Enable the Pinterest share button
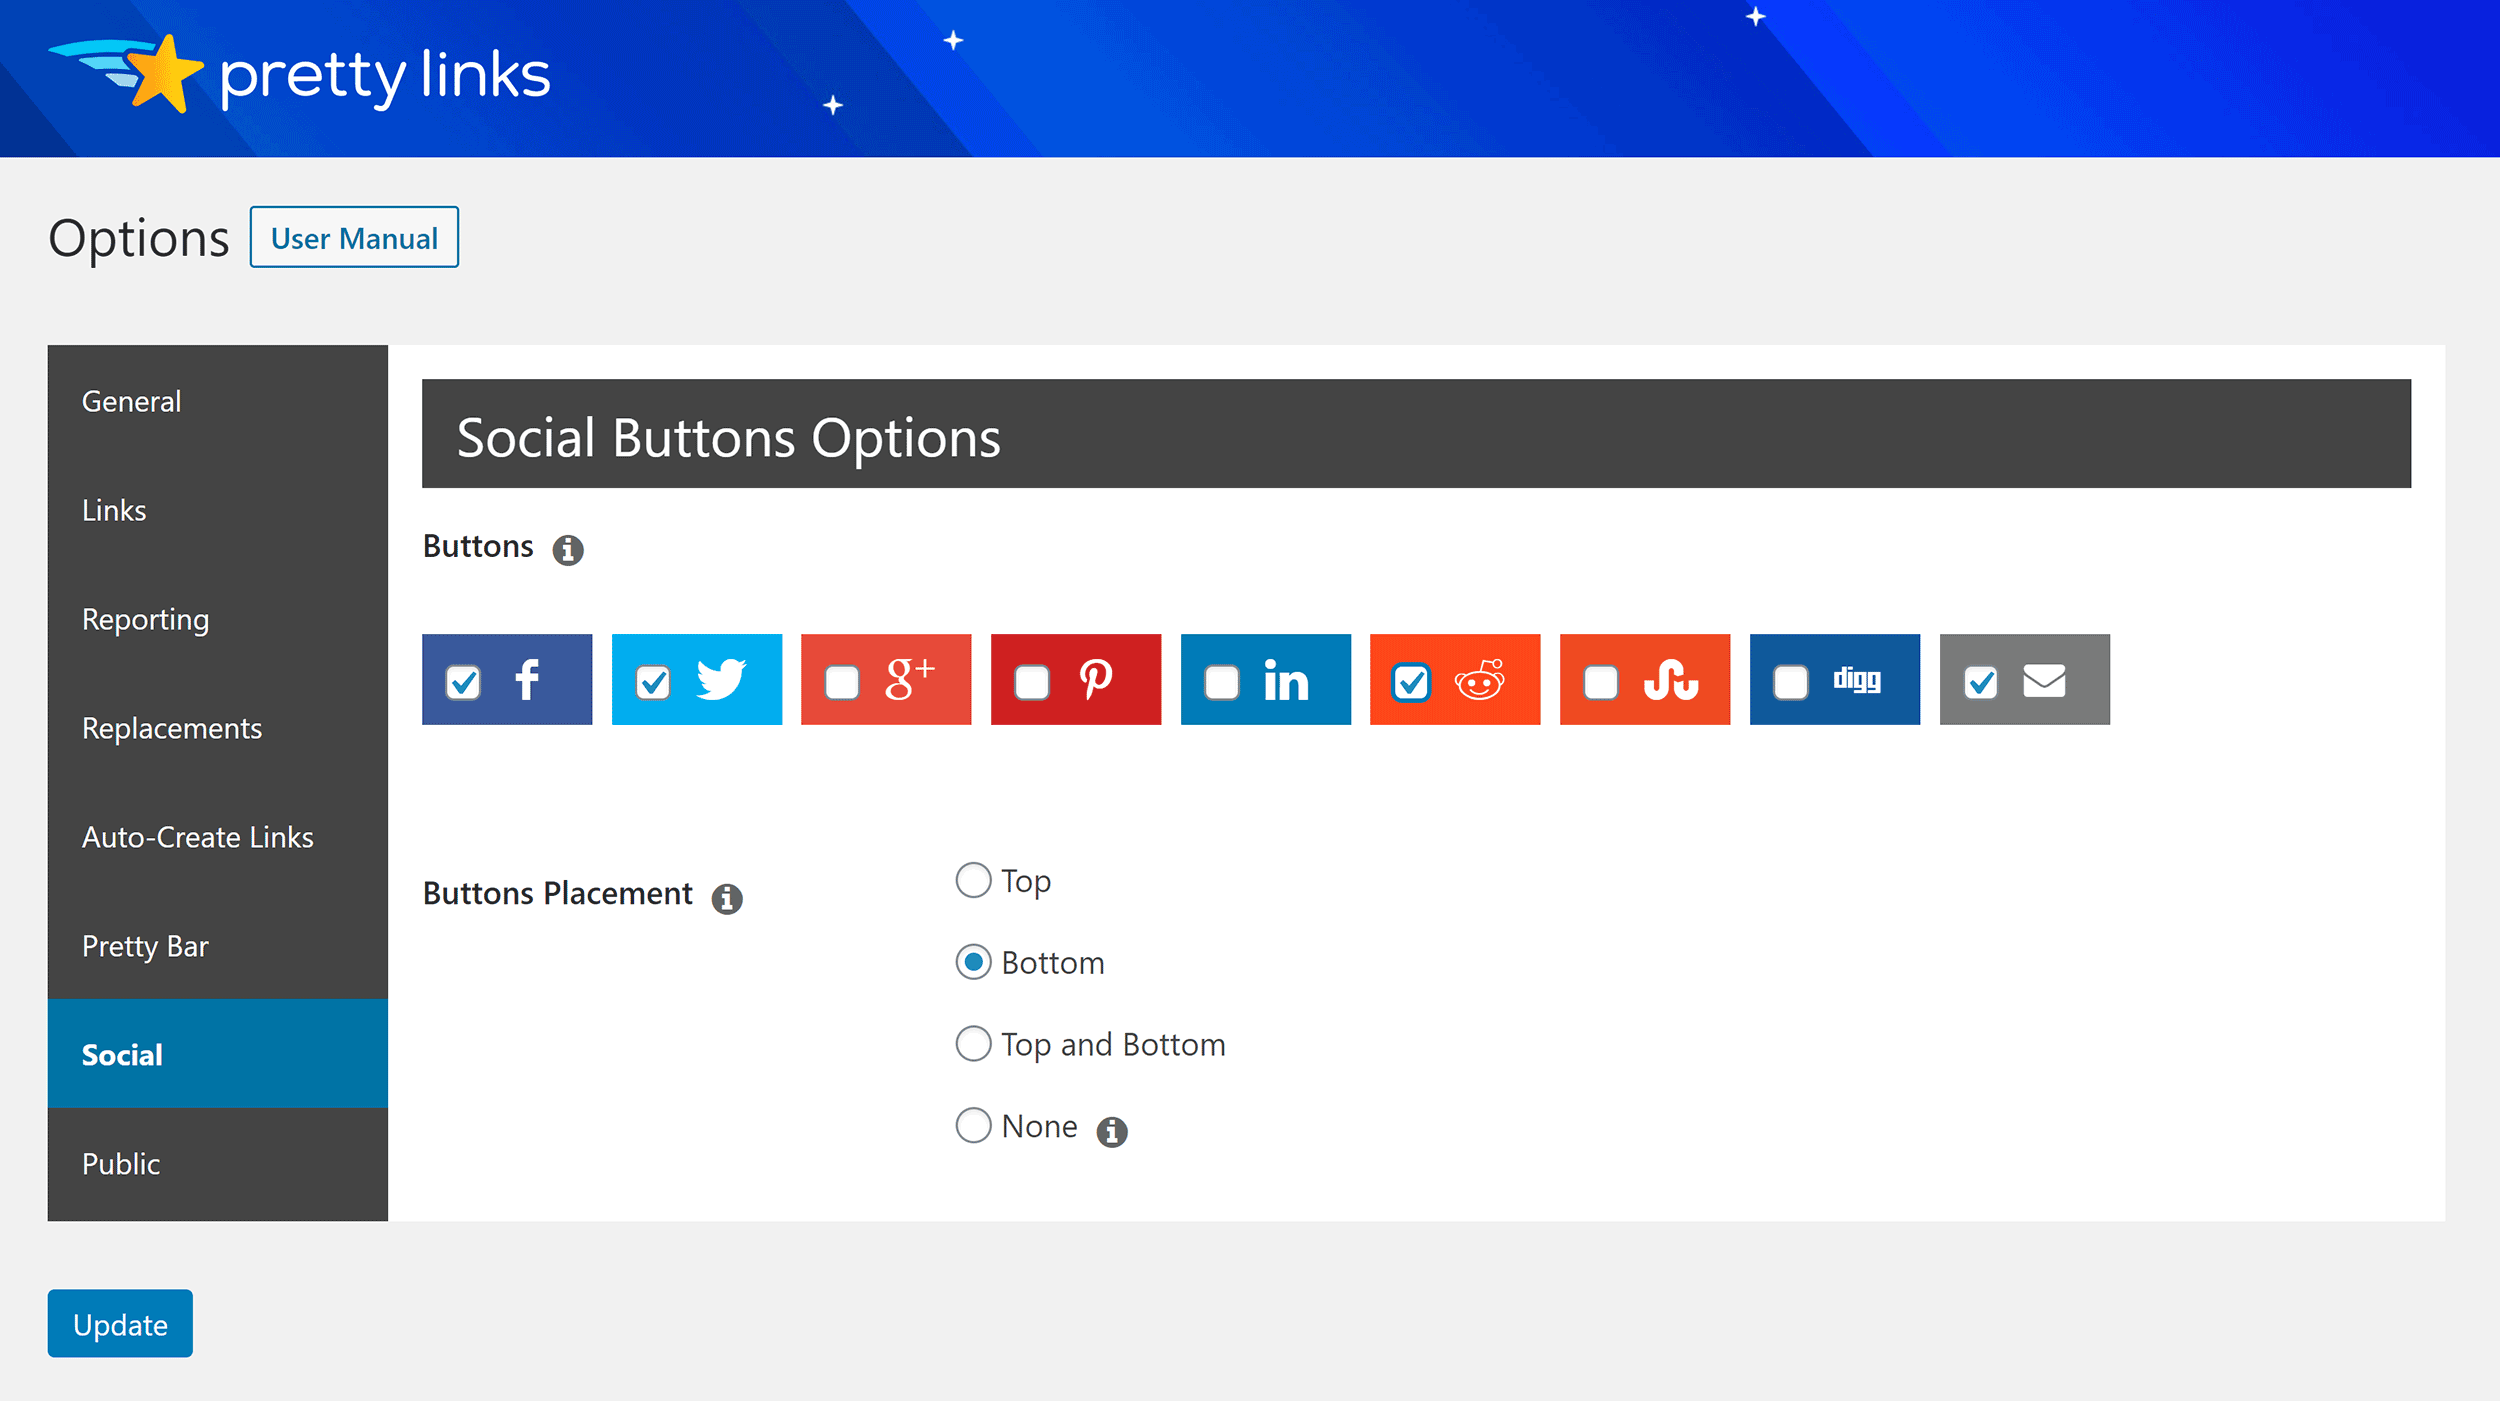 coord(1032,680)
